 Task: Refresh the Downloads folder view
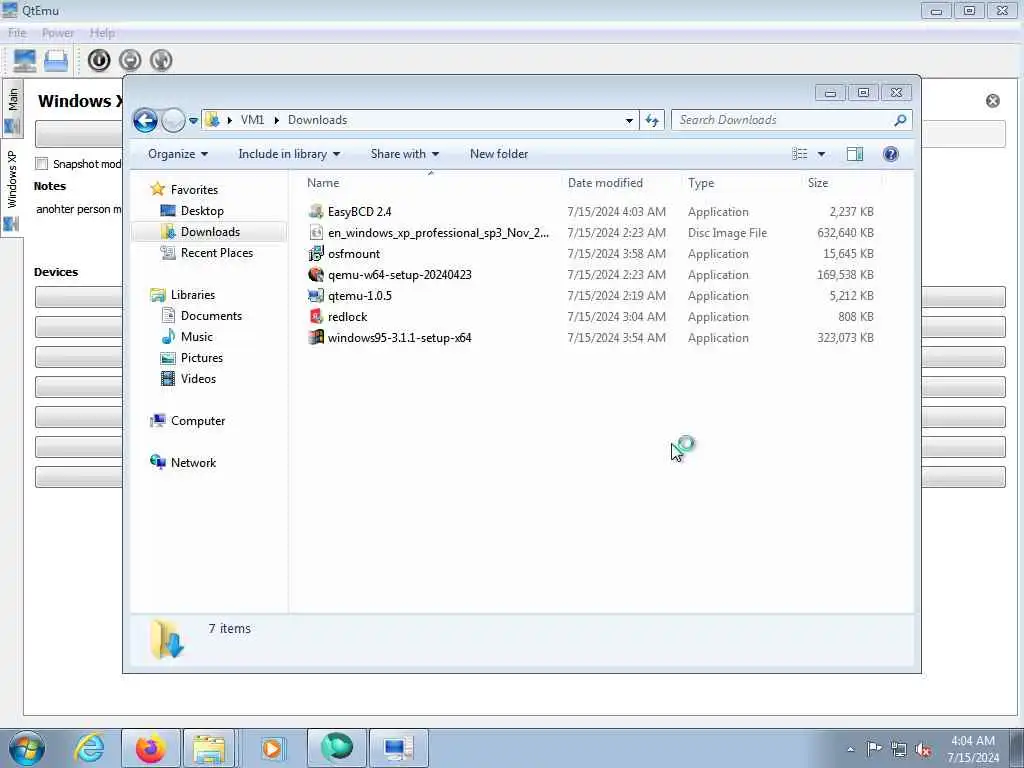pyautogui.click(x=652, y=120)
